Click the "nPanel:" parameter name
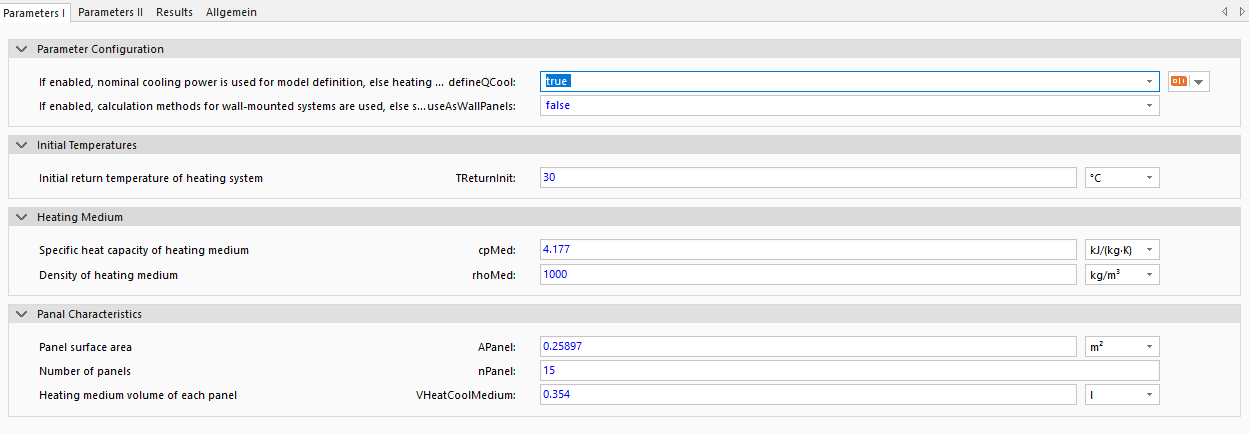 [497, 371]
